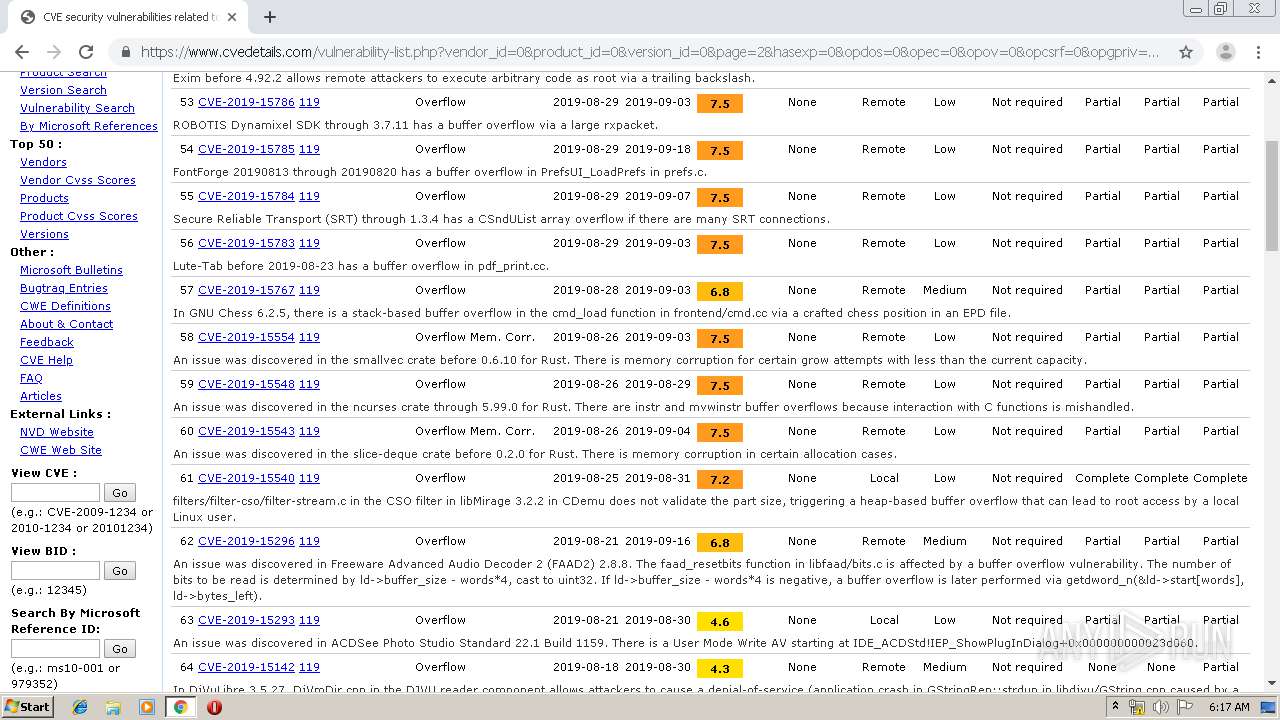Click the browser forward arrow
Viewport: 1280px width, 720px height.
pos(54,52)
